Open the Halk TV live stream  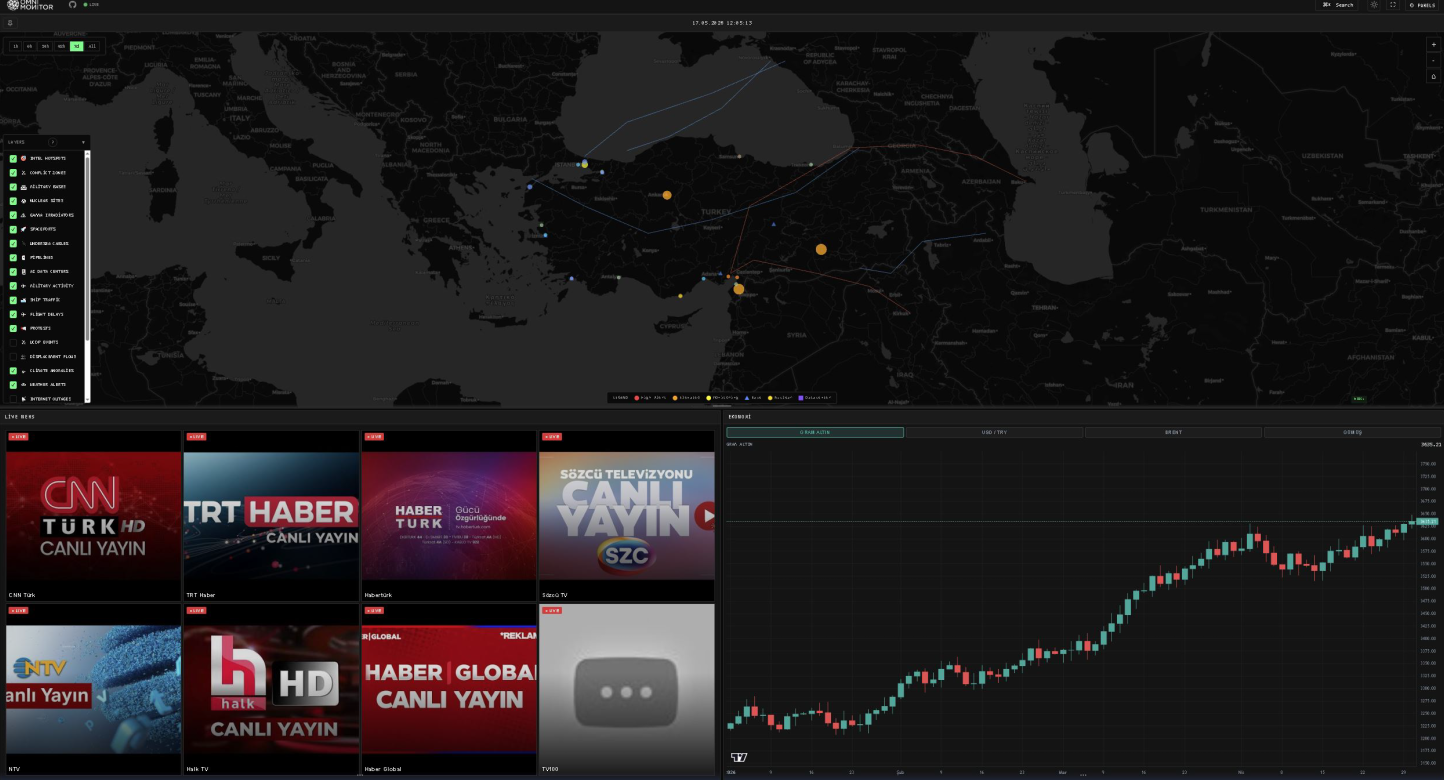pyautogui.click(x=271, y=689)
